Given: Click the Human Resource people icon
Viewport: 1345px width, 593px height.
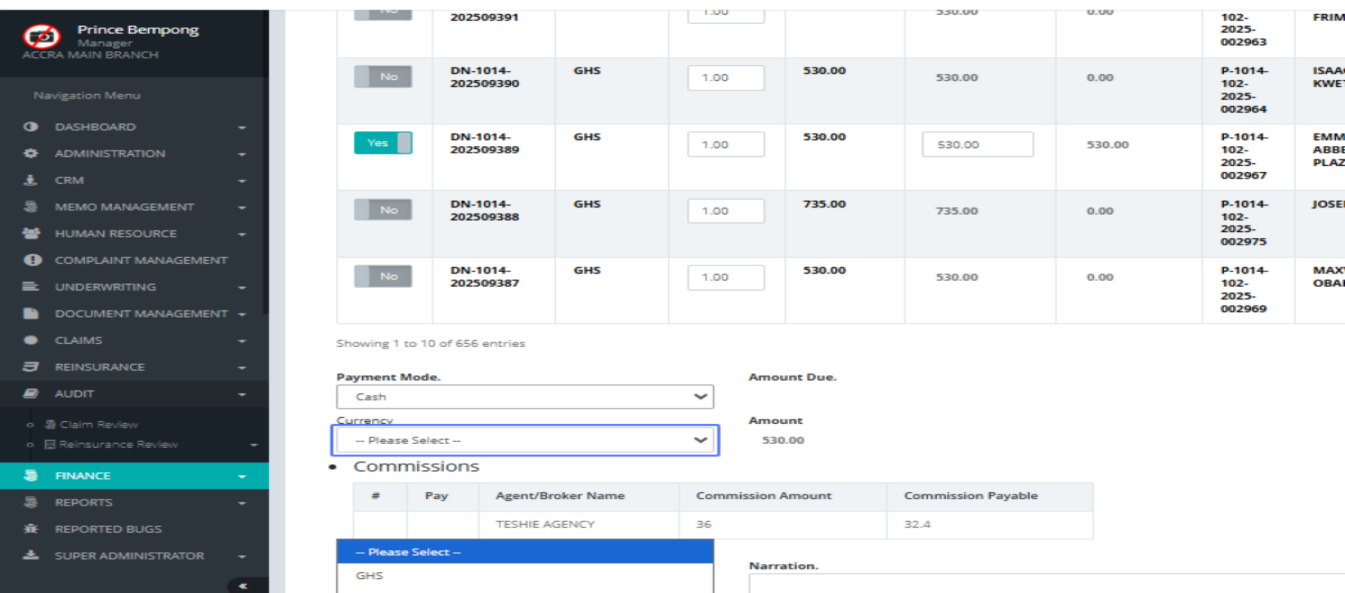Looking at the screenshot, I should pyautogui.click(x=31, y=234).
